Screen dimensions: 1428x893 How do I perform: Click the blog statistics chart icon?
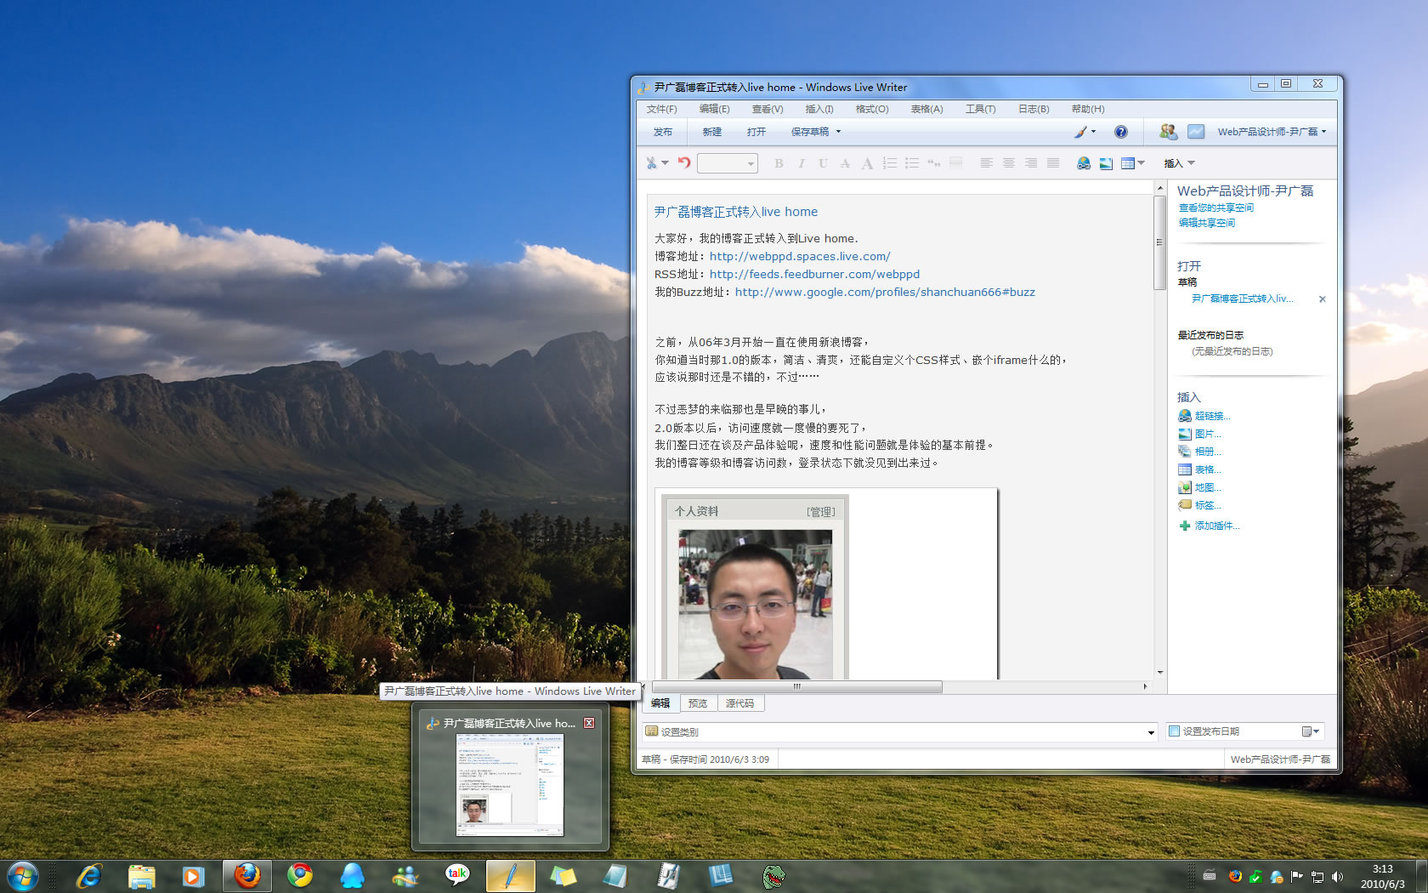[1196, 131]
